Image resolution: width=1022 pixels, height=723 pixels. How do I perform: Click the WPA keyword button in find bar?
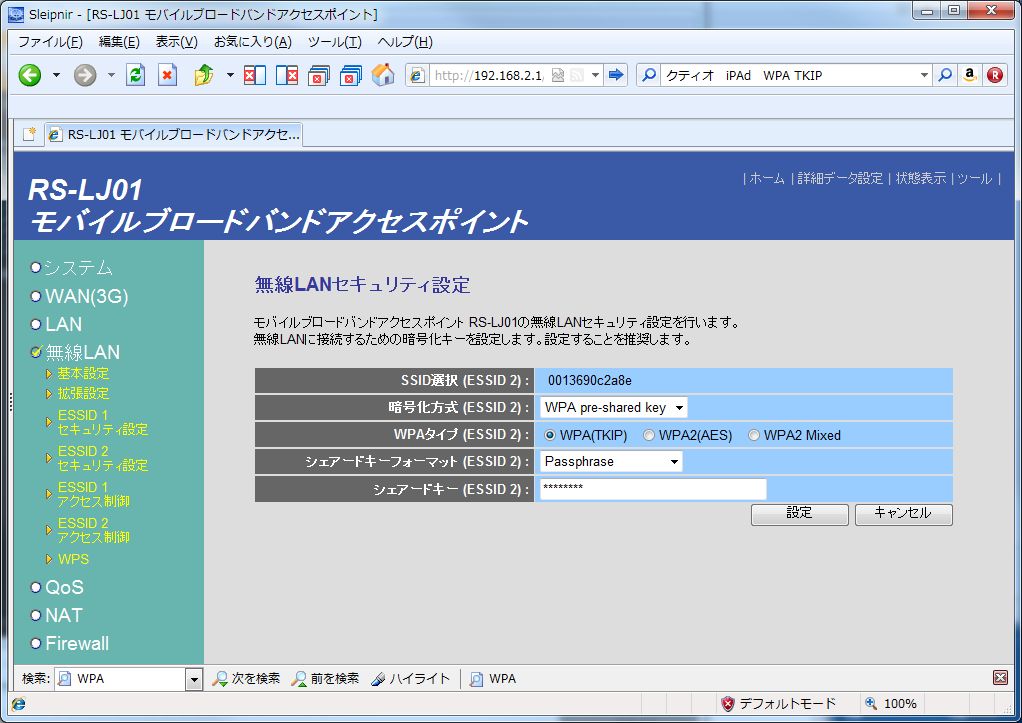493,679
